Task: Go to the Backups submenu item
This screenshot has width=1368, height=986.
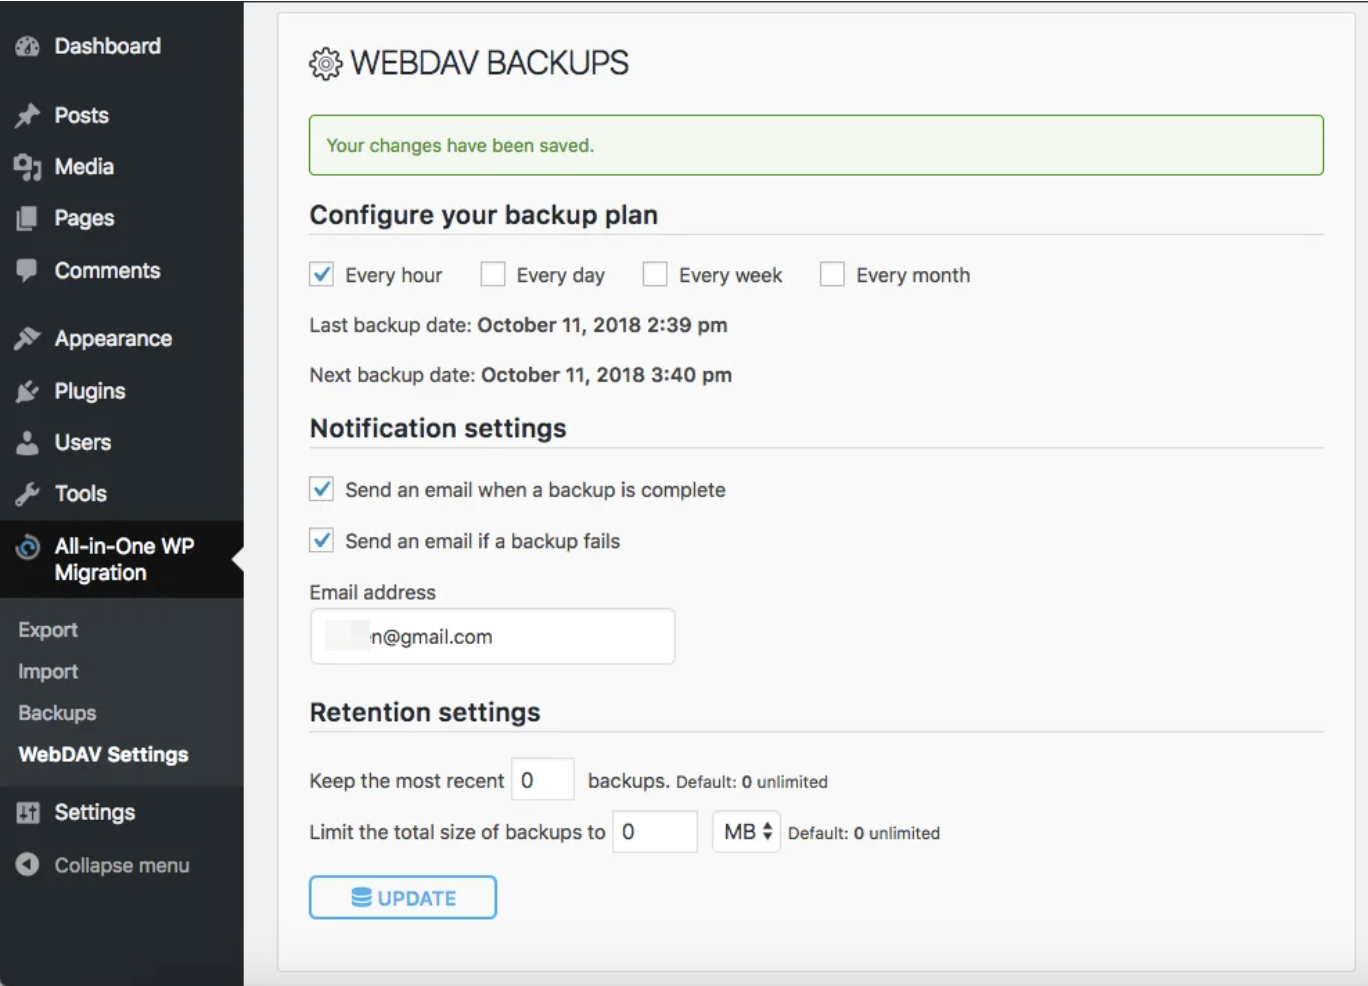Action: pos(57,713)
